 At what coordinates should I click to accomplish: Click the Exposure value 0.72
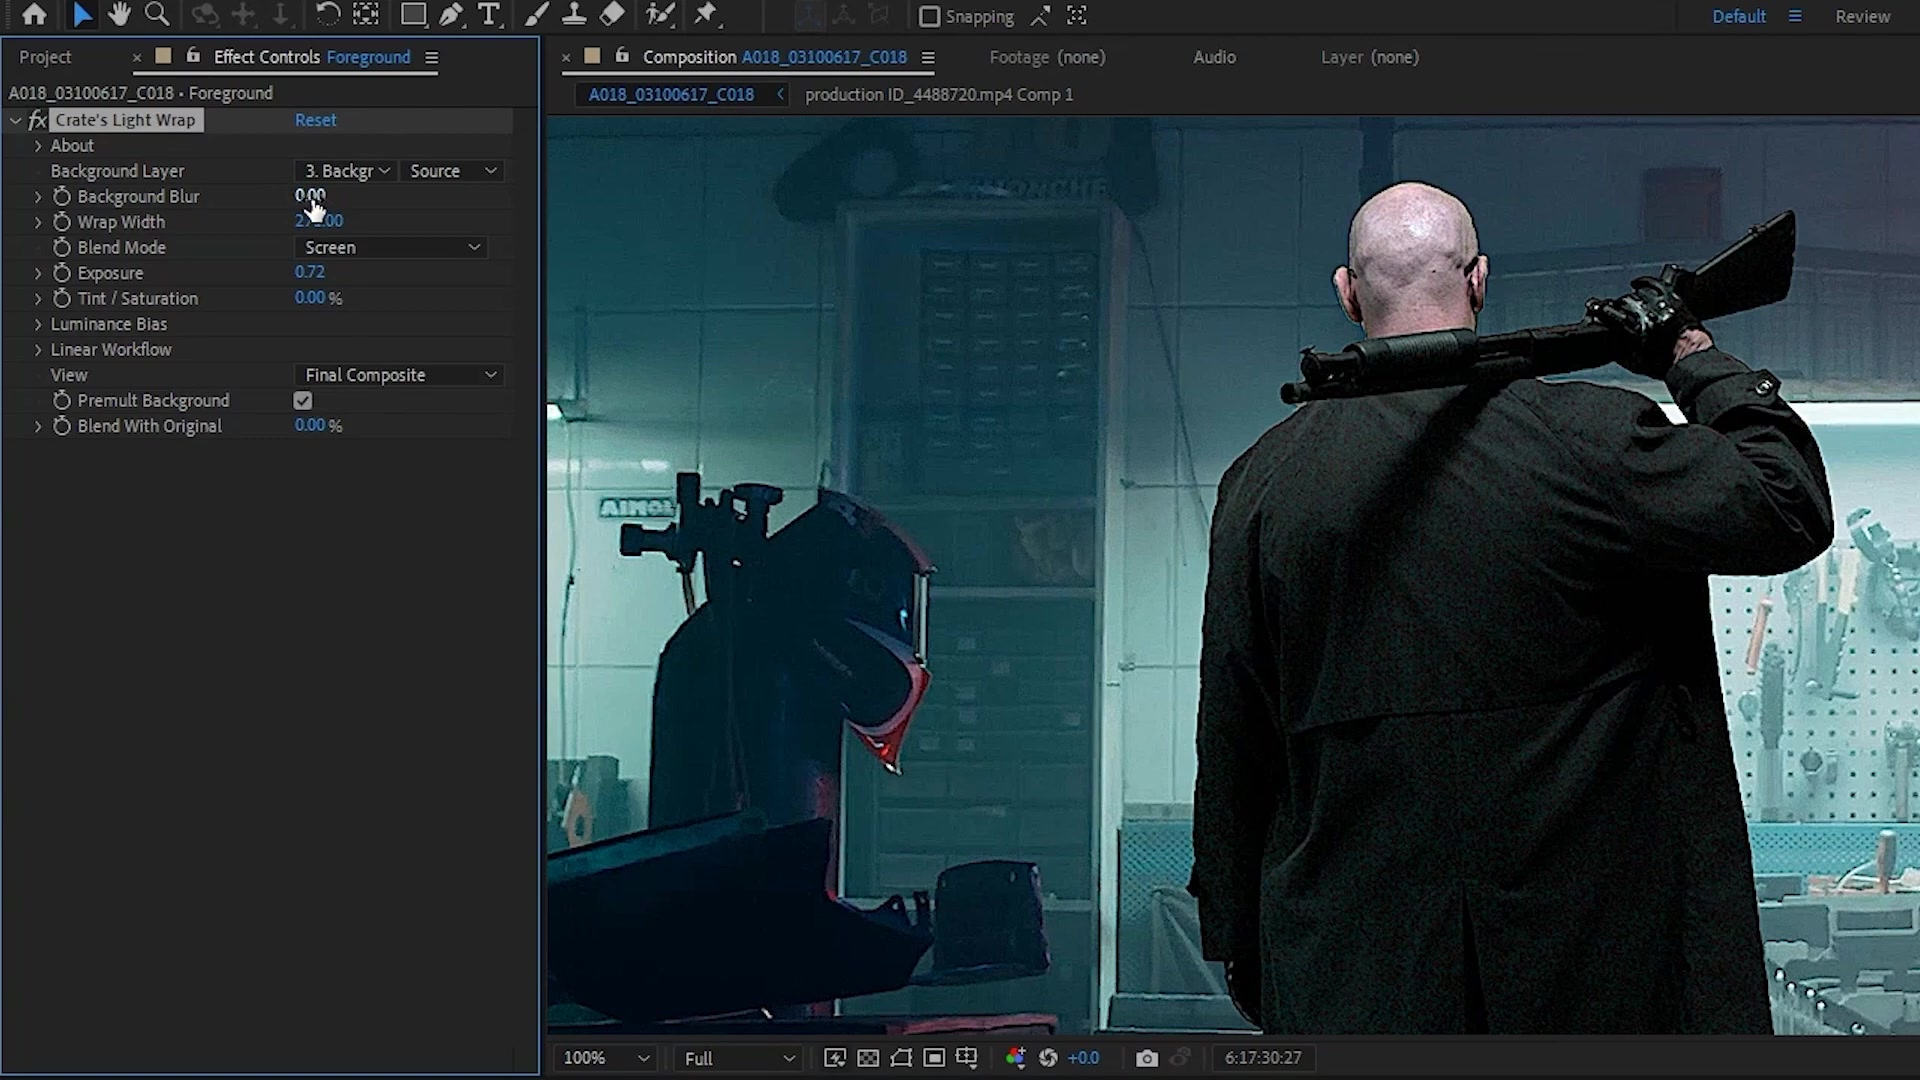point(310,272)
